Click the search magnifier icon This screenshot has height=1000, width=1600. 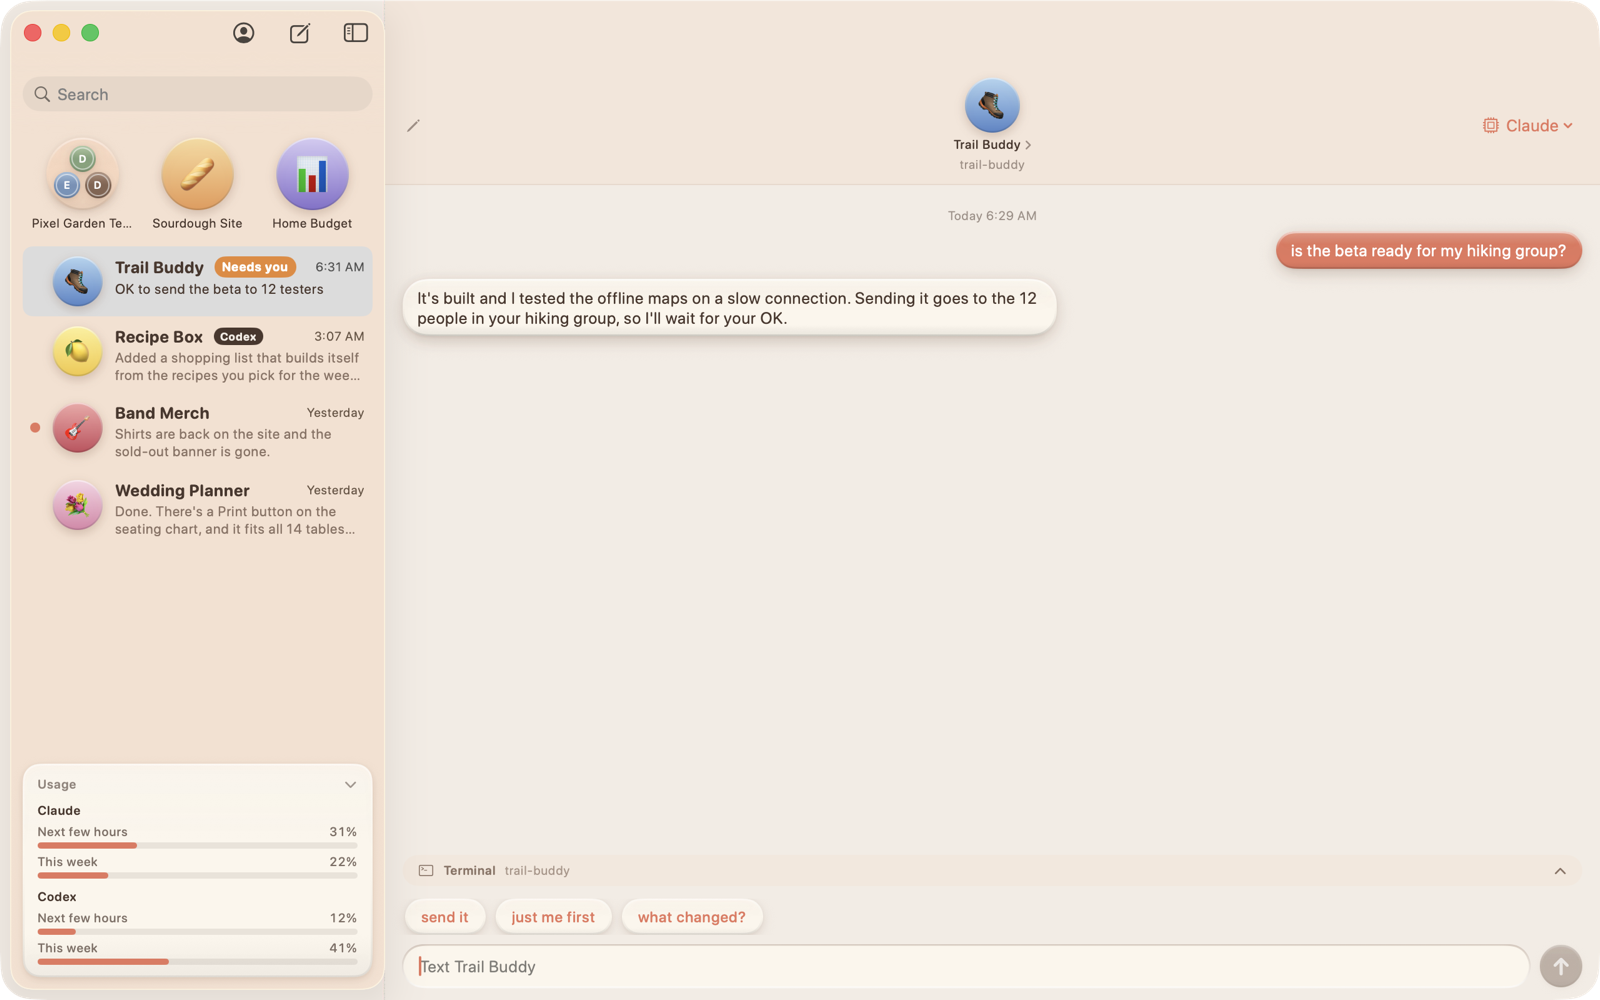[42, 94]
